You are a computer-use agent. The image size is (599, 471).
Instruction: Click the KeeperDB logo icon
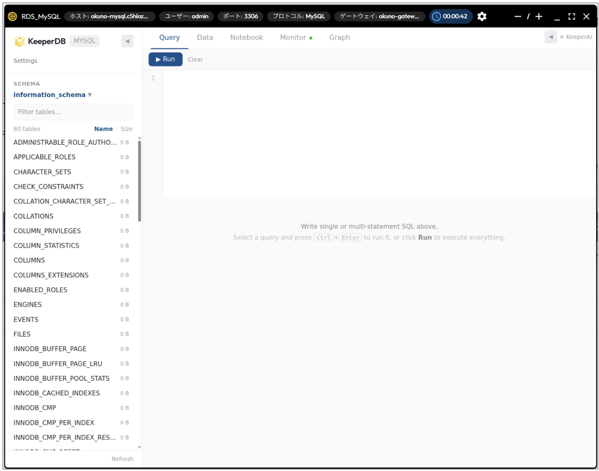click(x=19, y=41)
